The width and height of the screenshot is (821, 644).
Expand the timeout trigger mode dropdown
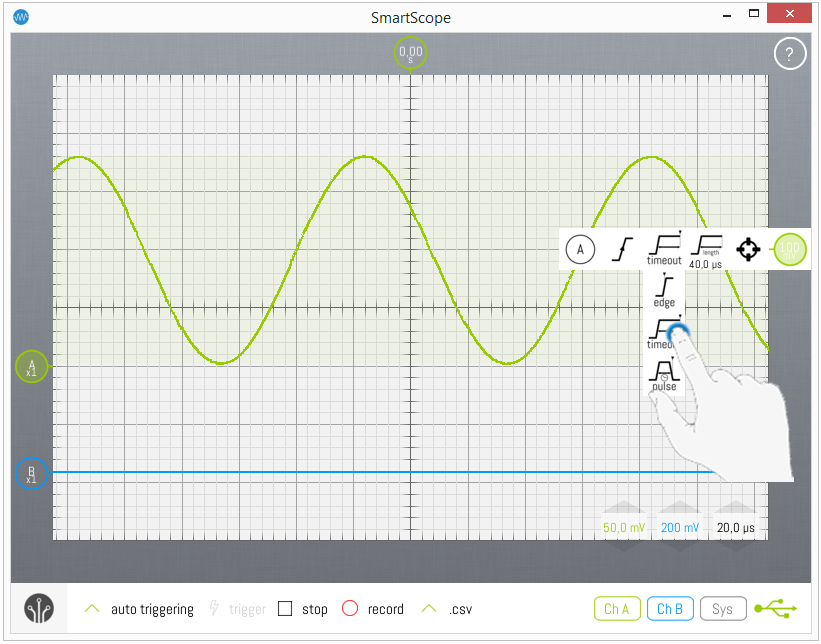pyautogui.click(x=664, y=248)
